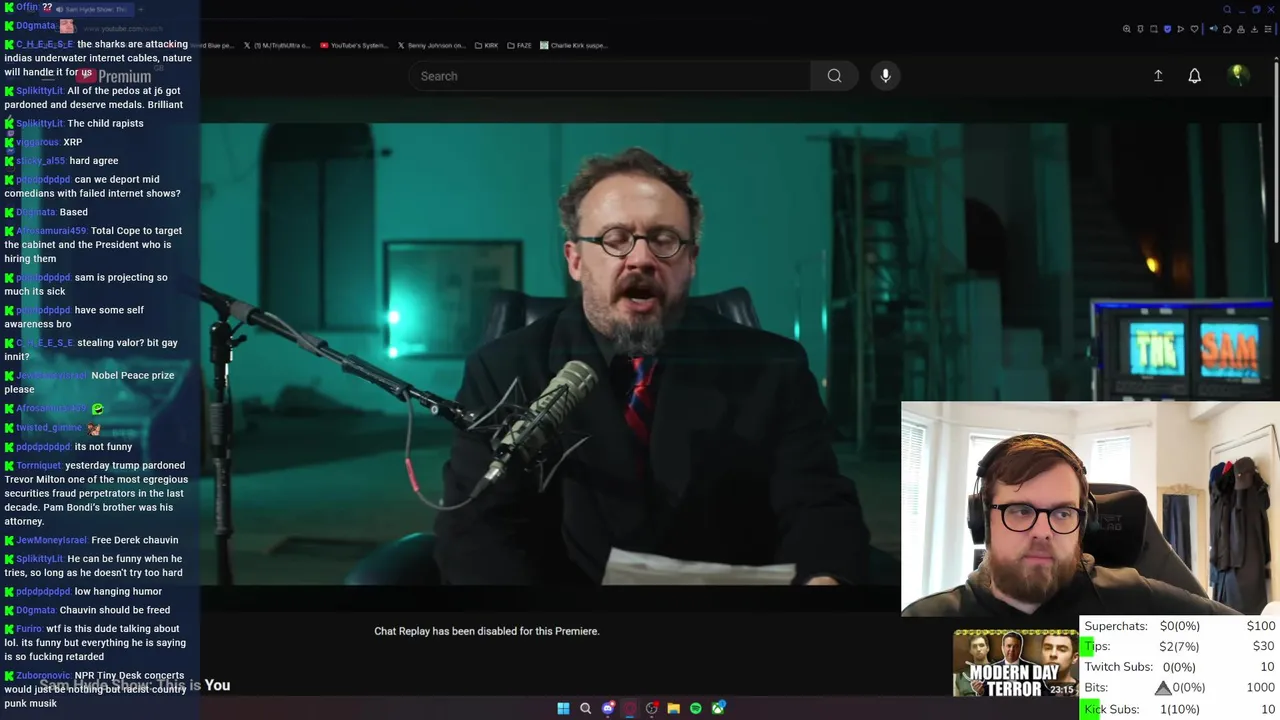Click the triangular player icon in toolbar
1280x720 pixels.
click(x=1180, y=29)
